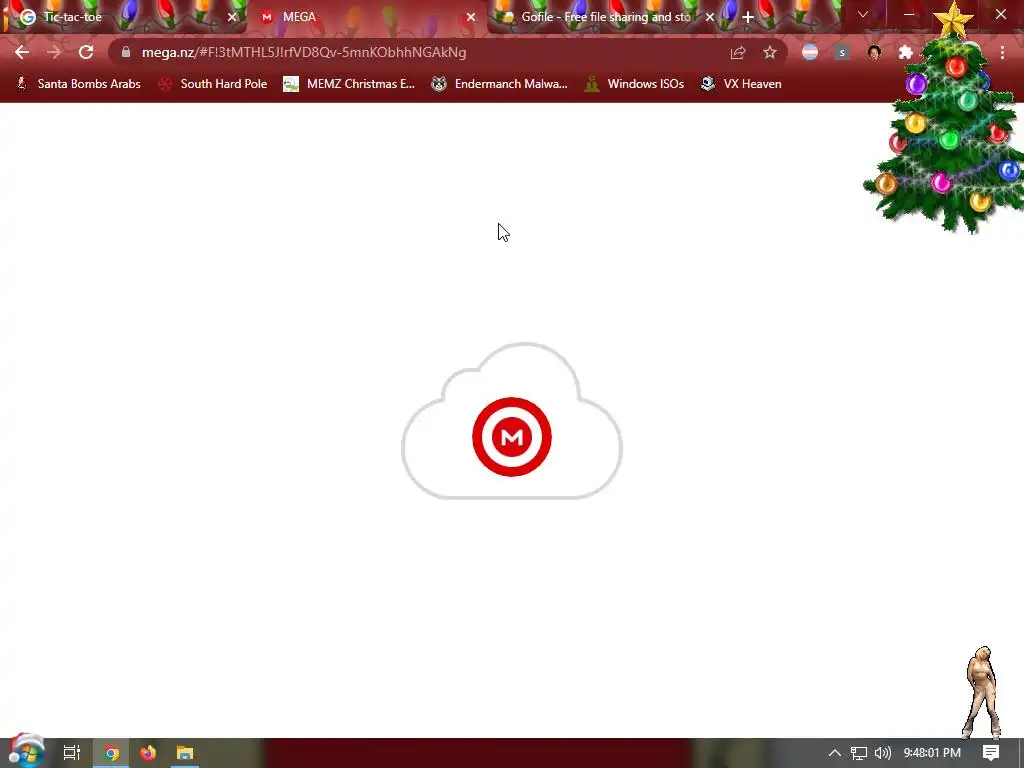Image resolution: width=1024 pixels, height=768 pixels.
Task: Open the Santa Bombs Arabs bookmark
Action: point(78,84)
